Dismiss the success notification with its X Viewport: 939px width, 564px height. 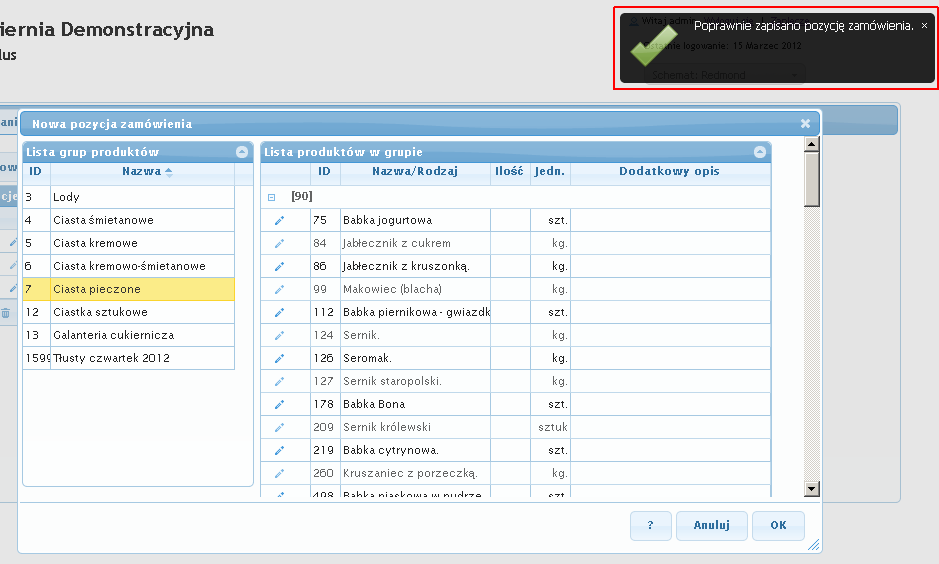coord(924,26)
